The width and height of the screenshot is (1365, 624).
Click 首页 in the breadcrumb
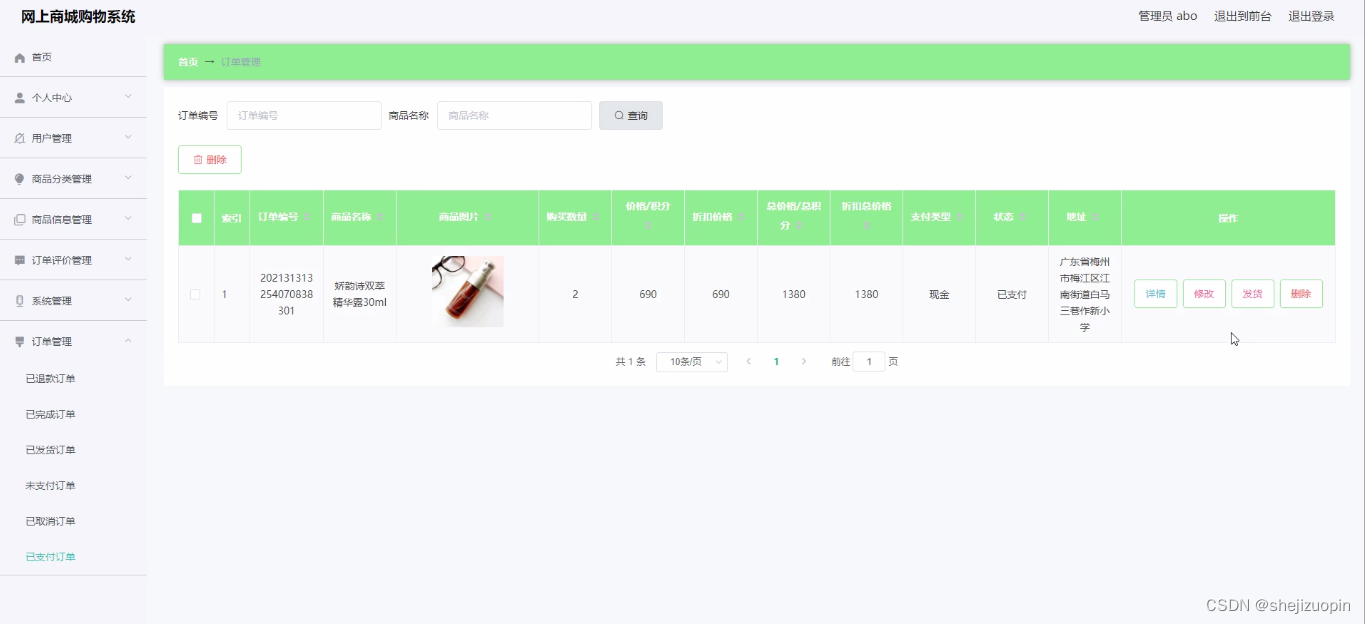pyautogui.click(x=188, y=62)
